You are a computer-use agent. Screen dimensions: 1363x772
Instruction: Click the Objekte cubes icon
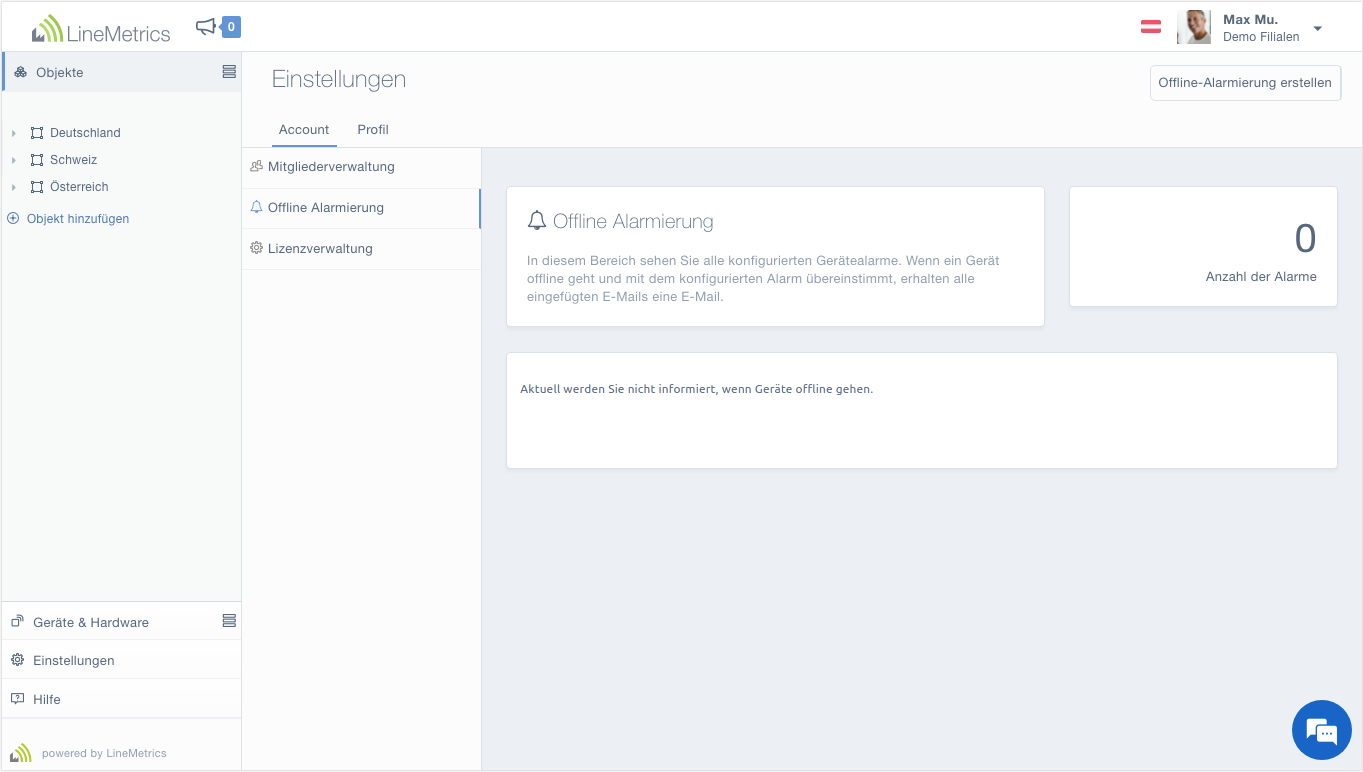pyautogui.click(x=20, y=72)
